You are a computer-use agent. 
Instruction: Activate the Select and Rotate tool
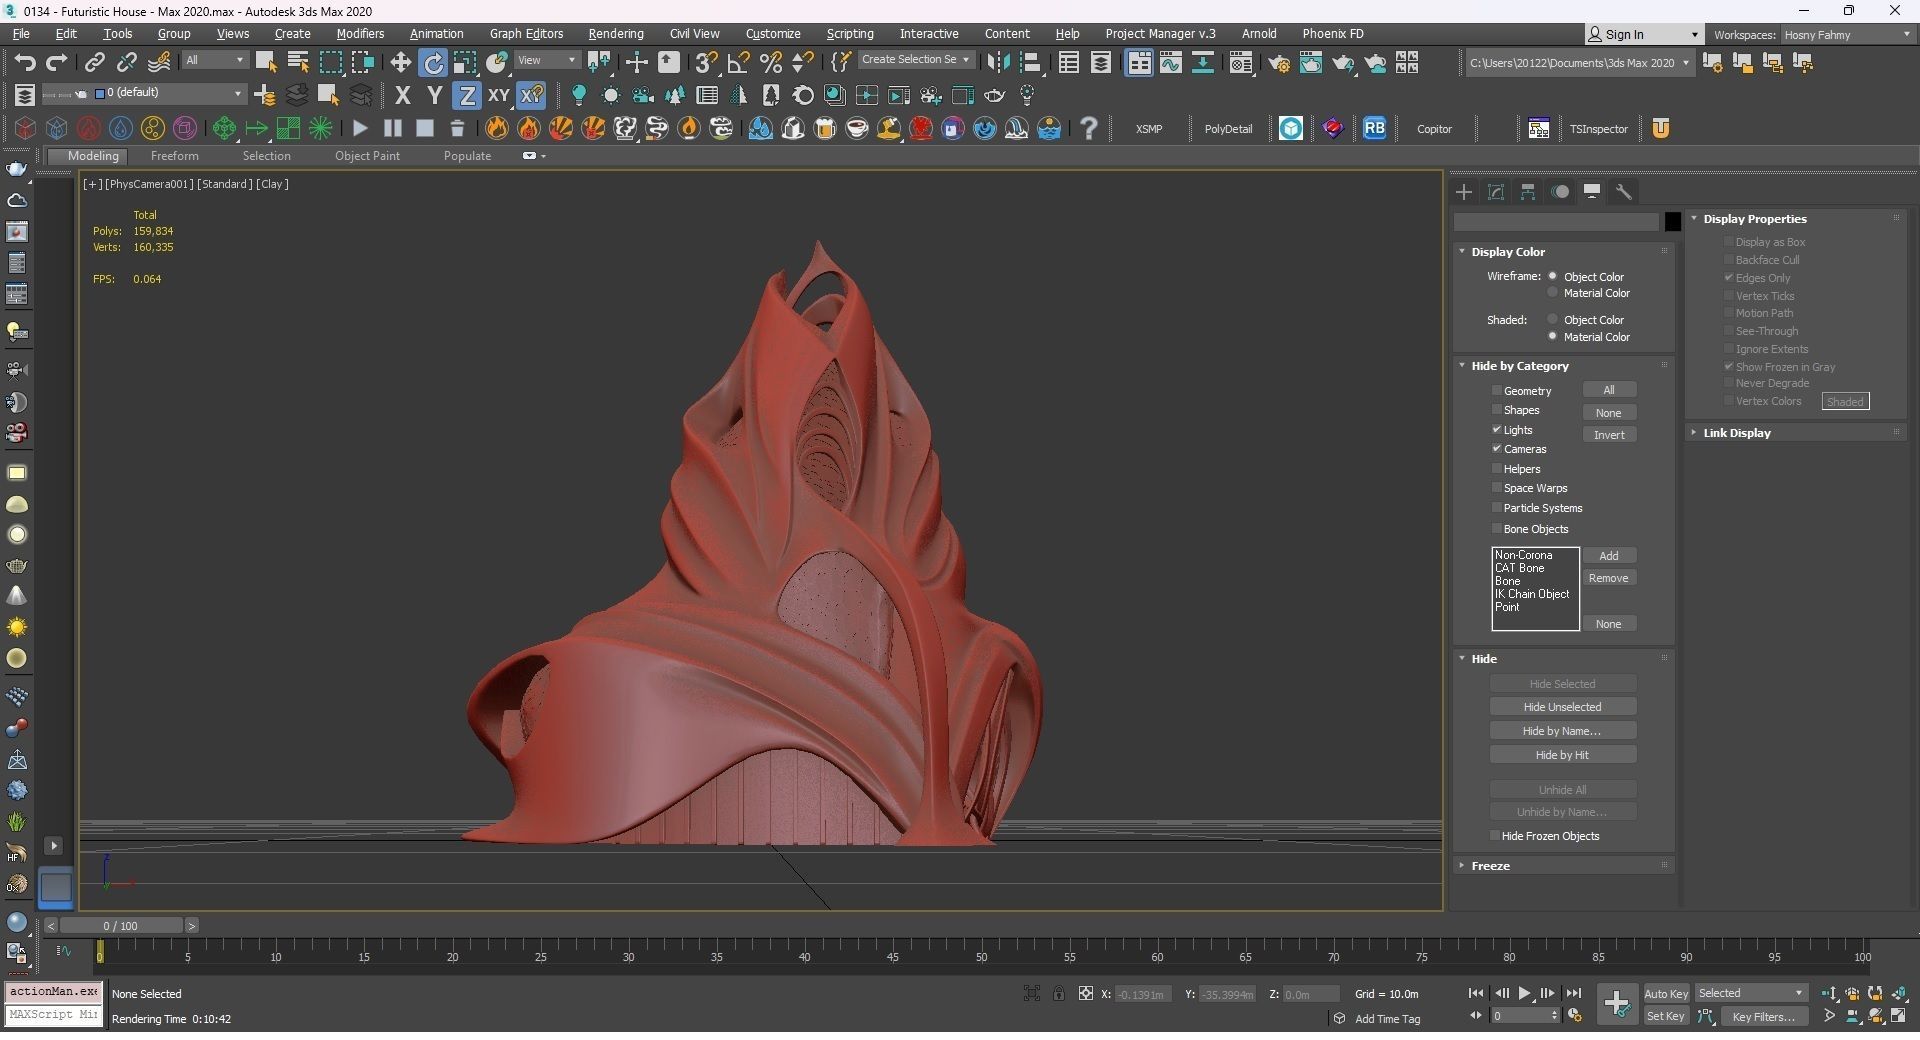(x=433, y=63)
